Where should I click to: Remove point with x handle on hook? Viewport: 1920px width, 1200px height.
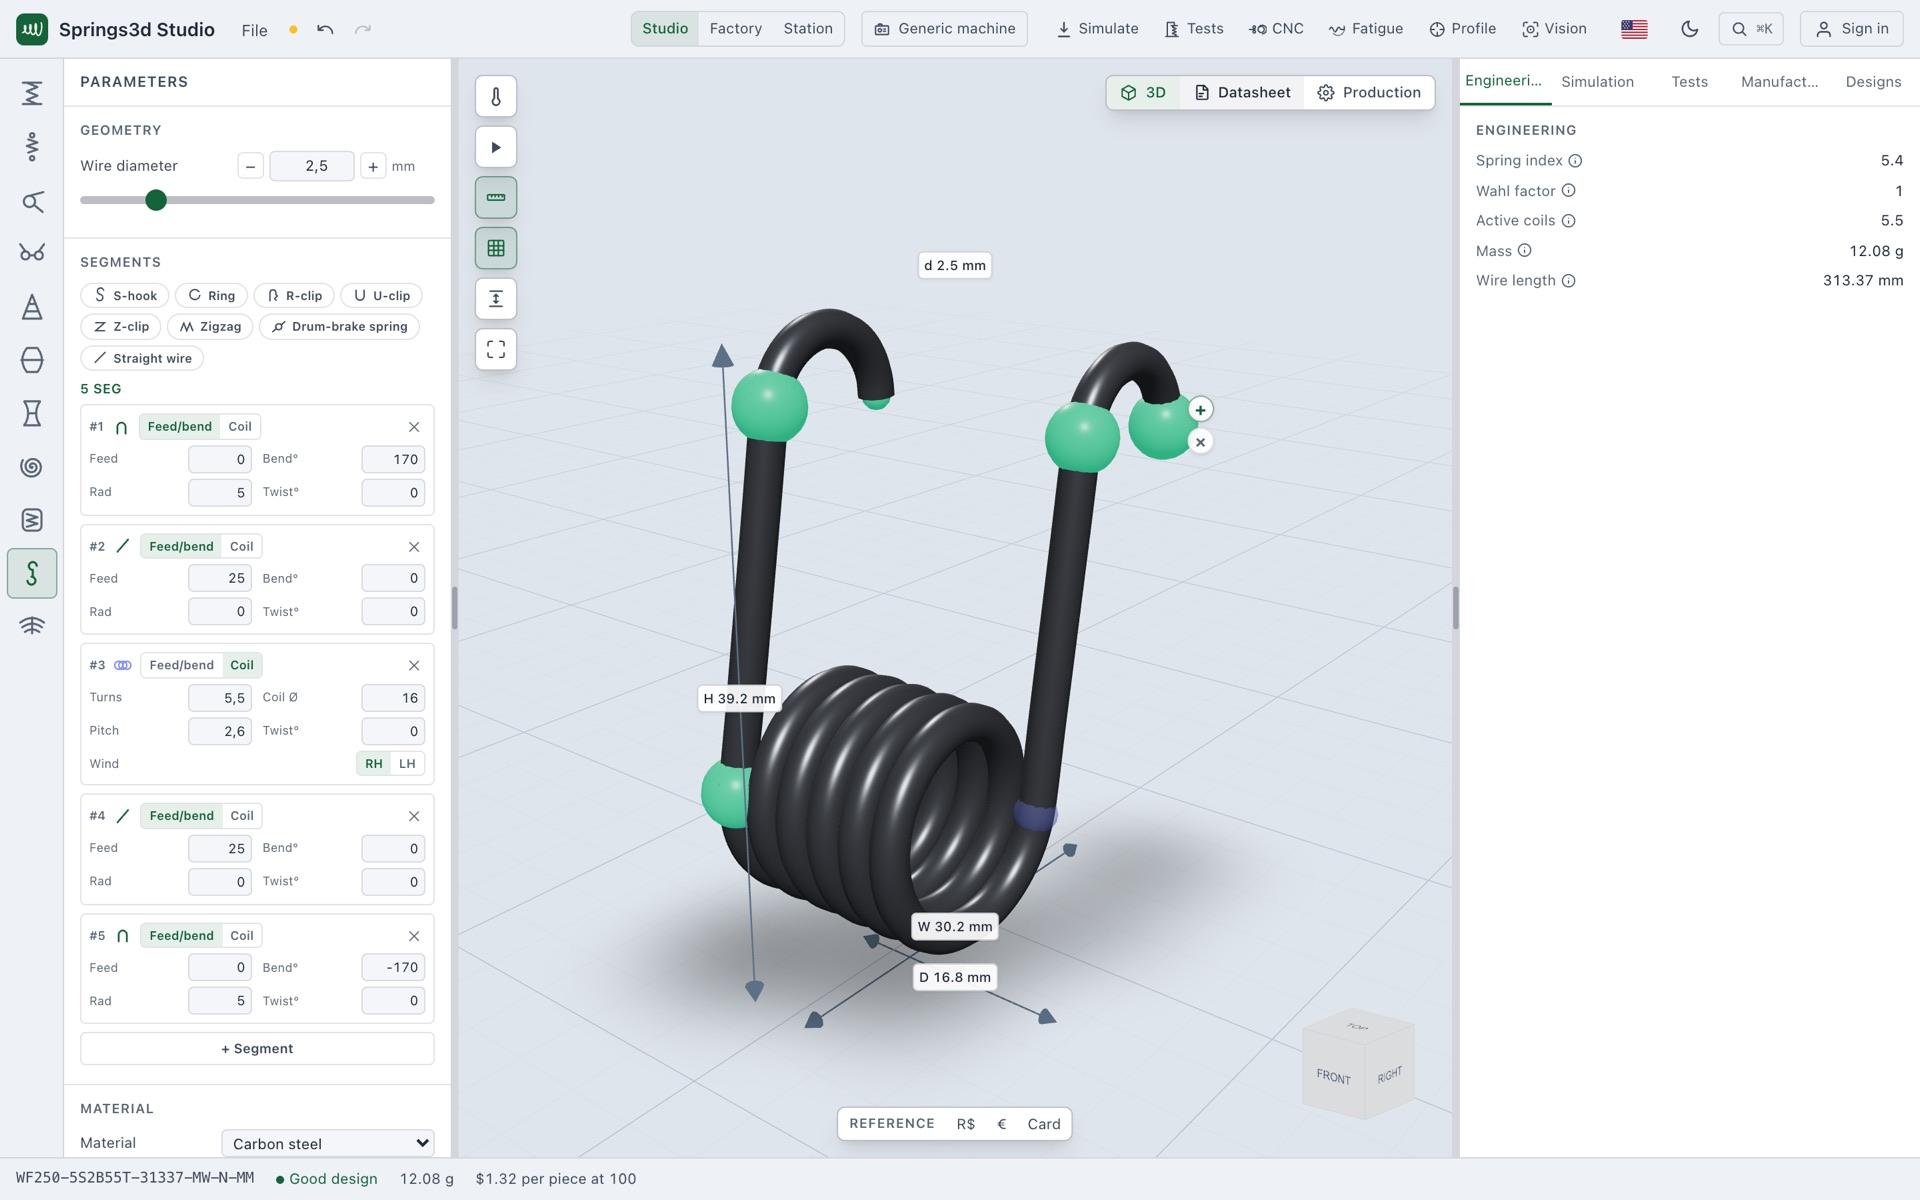(x=1200, y=442)
